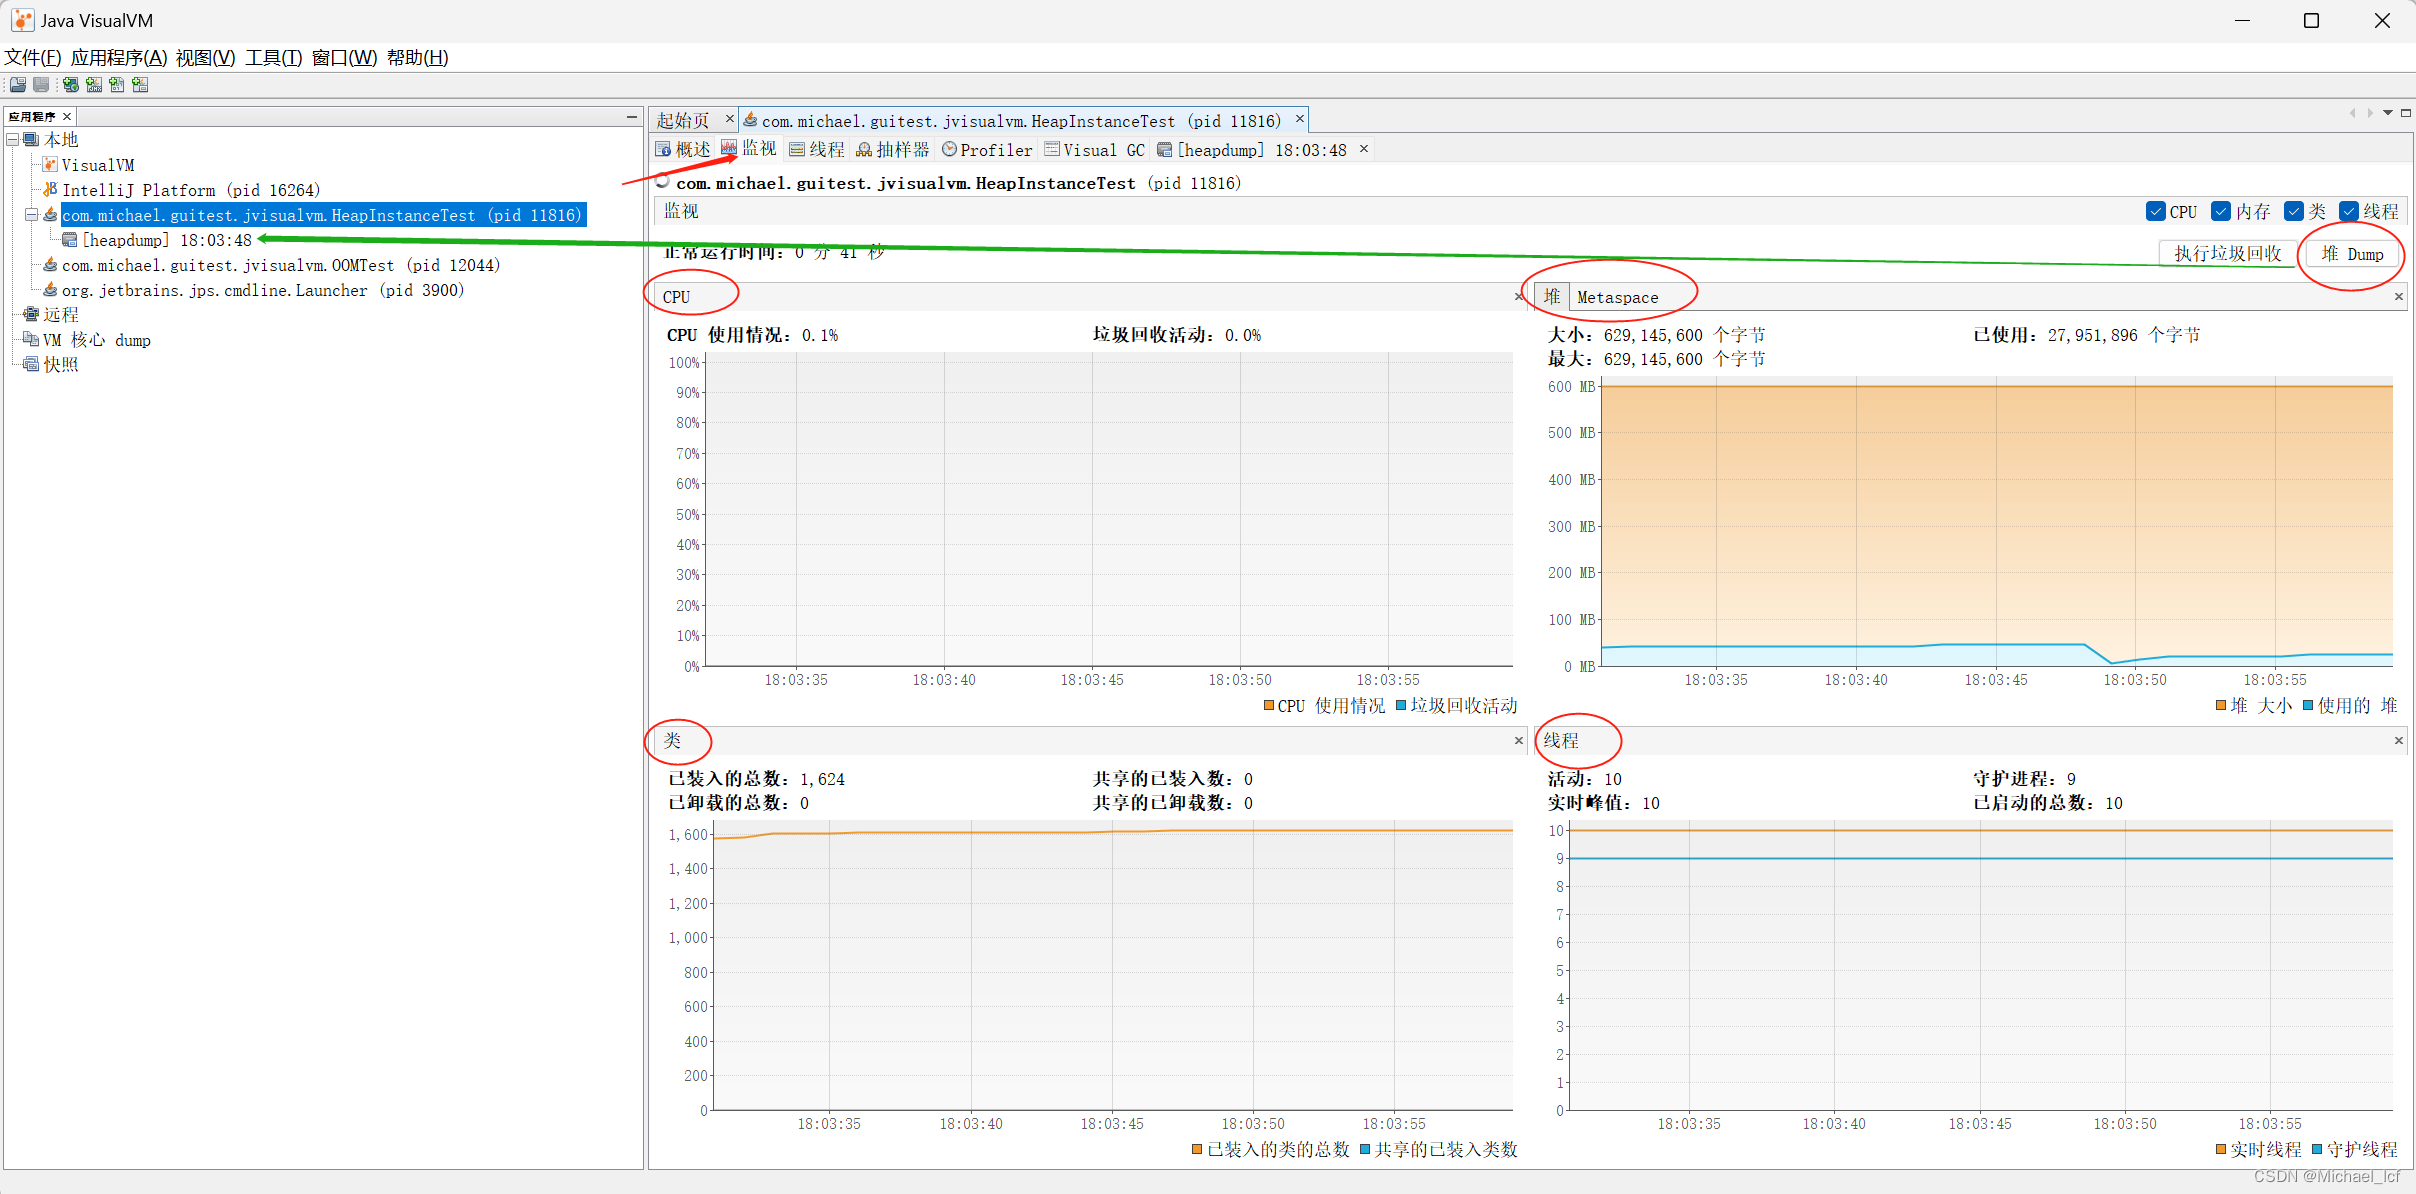
Task: Open the 视图(V) menu
Action: click(206, 58)
